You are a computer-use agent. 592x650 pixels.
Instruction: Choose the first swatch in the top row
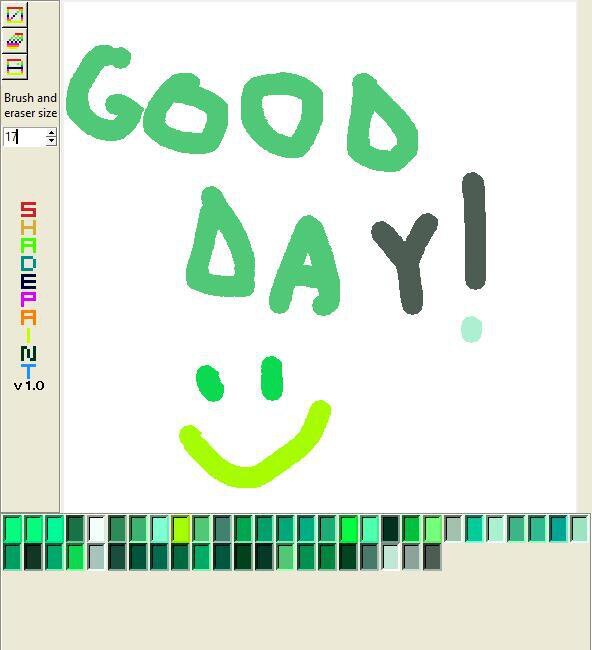pyautogui.click(x=12, y=529)
